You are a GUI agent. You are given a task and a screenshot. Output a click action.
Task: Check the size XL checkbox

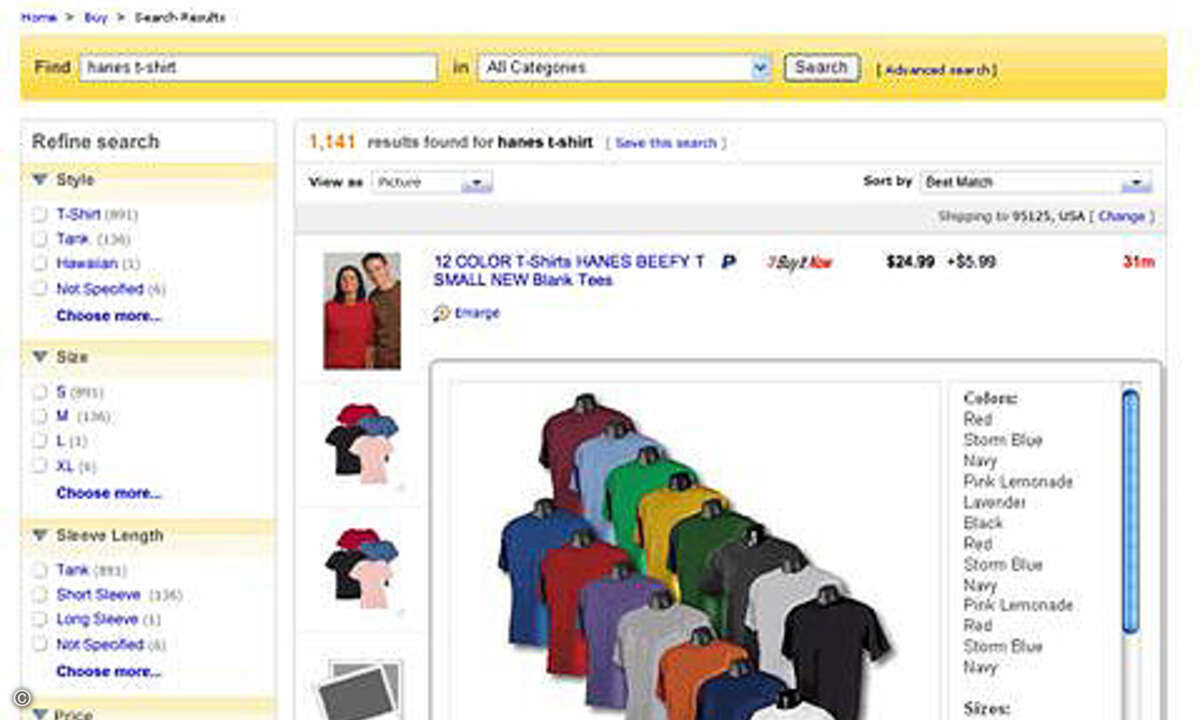(x=40, y=466)
